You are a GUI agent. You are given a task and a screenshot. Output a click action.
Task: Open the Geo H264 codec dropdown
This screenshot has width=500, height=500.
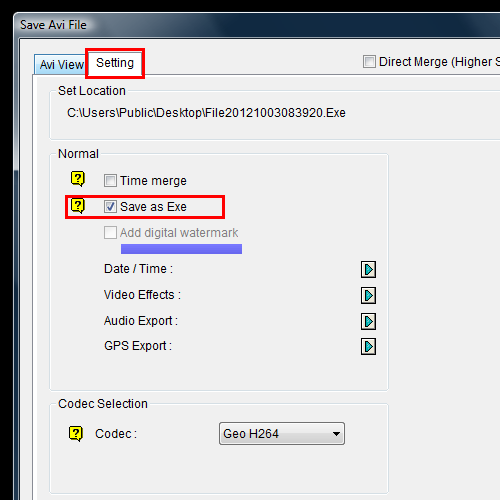pyautogui.click(x=282, y=434)
